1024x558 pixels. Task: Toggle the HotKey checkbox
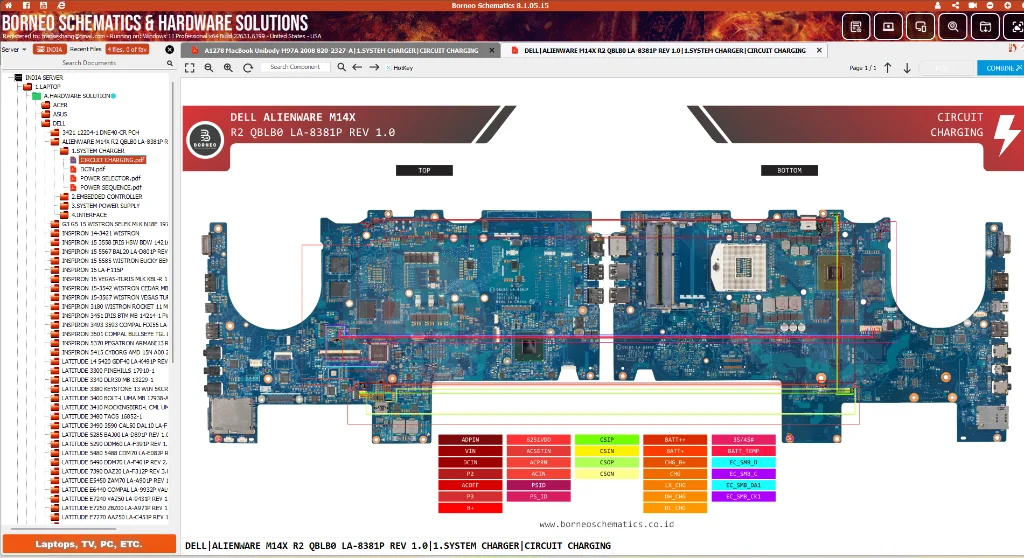coord(389,67)
